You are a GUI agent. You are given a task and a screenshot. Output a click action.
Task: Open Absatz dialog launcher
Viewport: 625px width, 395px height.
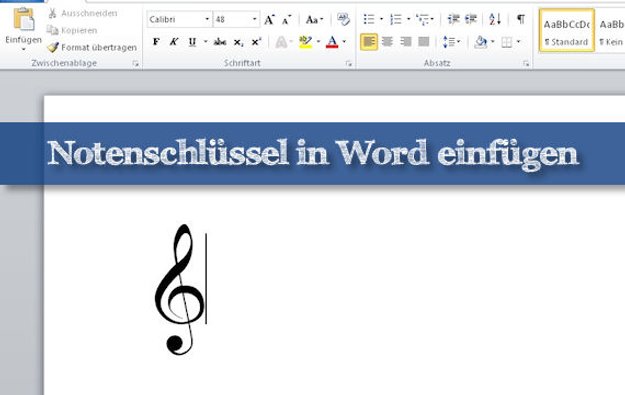[526, 63]
